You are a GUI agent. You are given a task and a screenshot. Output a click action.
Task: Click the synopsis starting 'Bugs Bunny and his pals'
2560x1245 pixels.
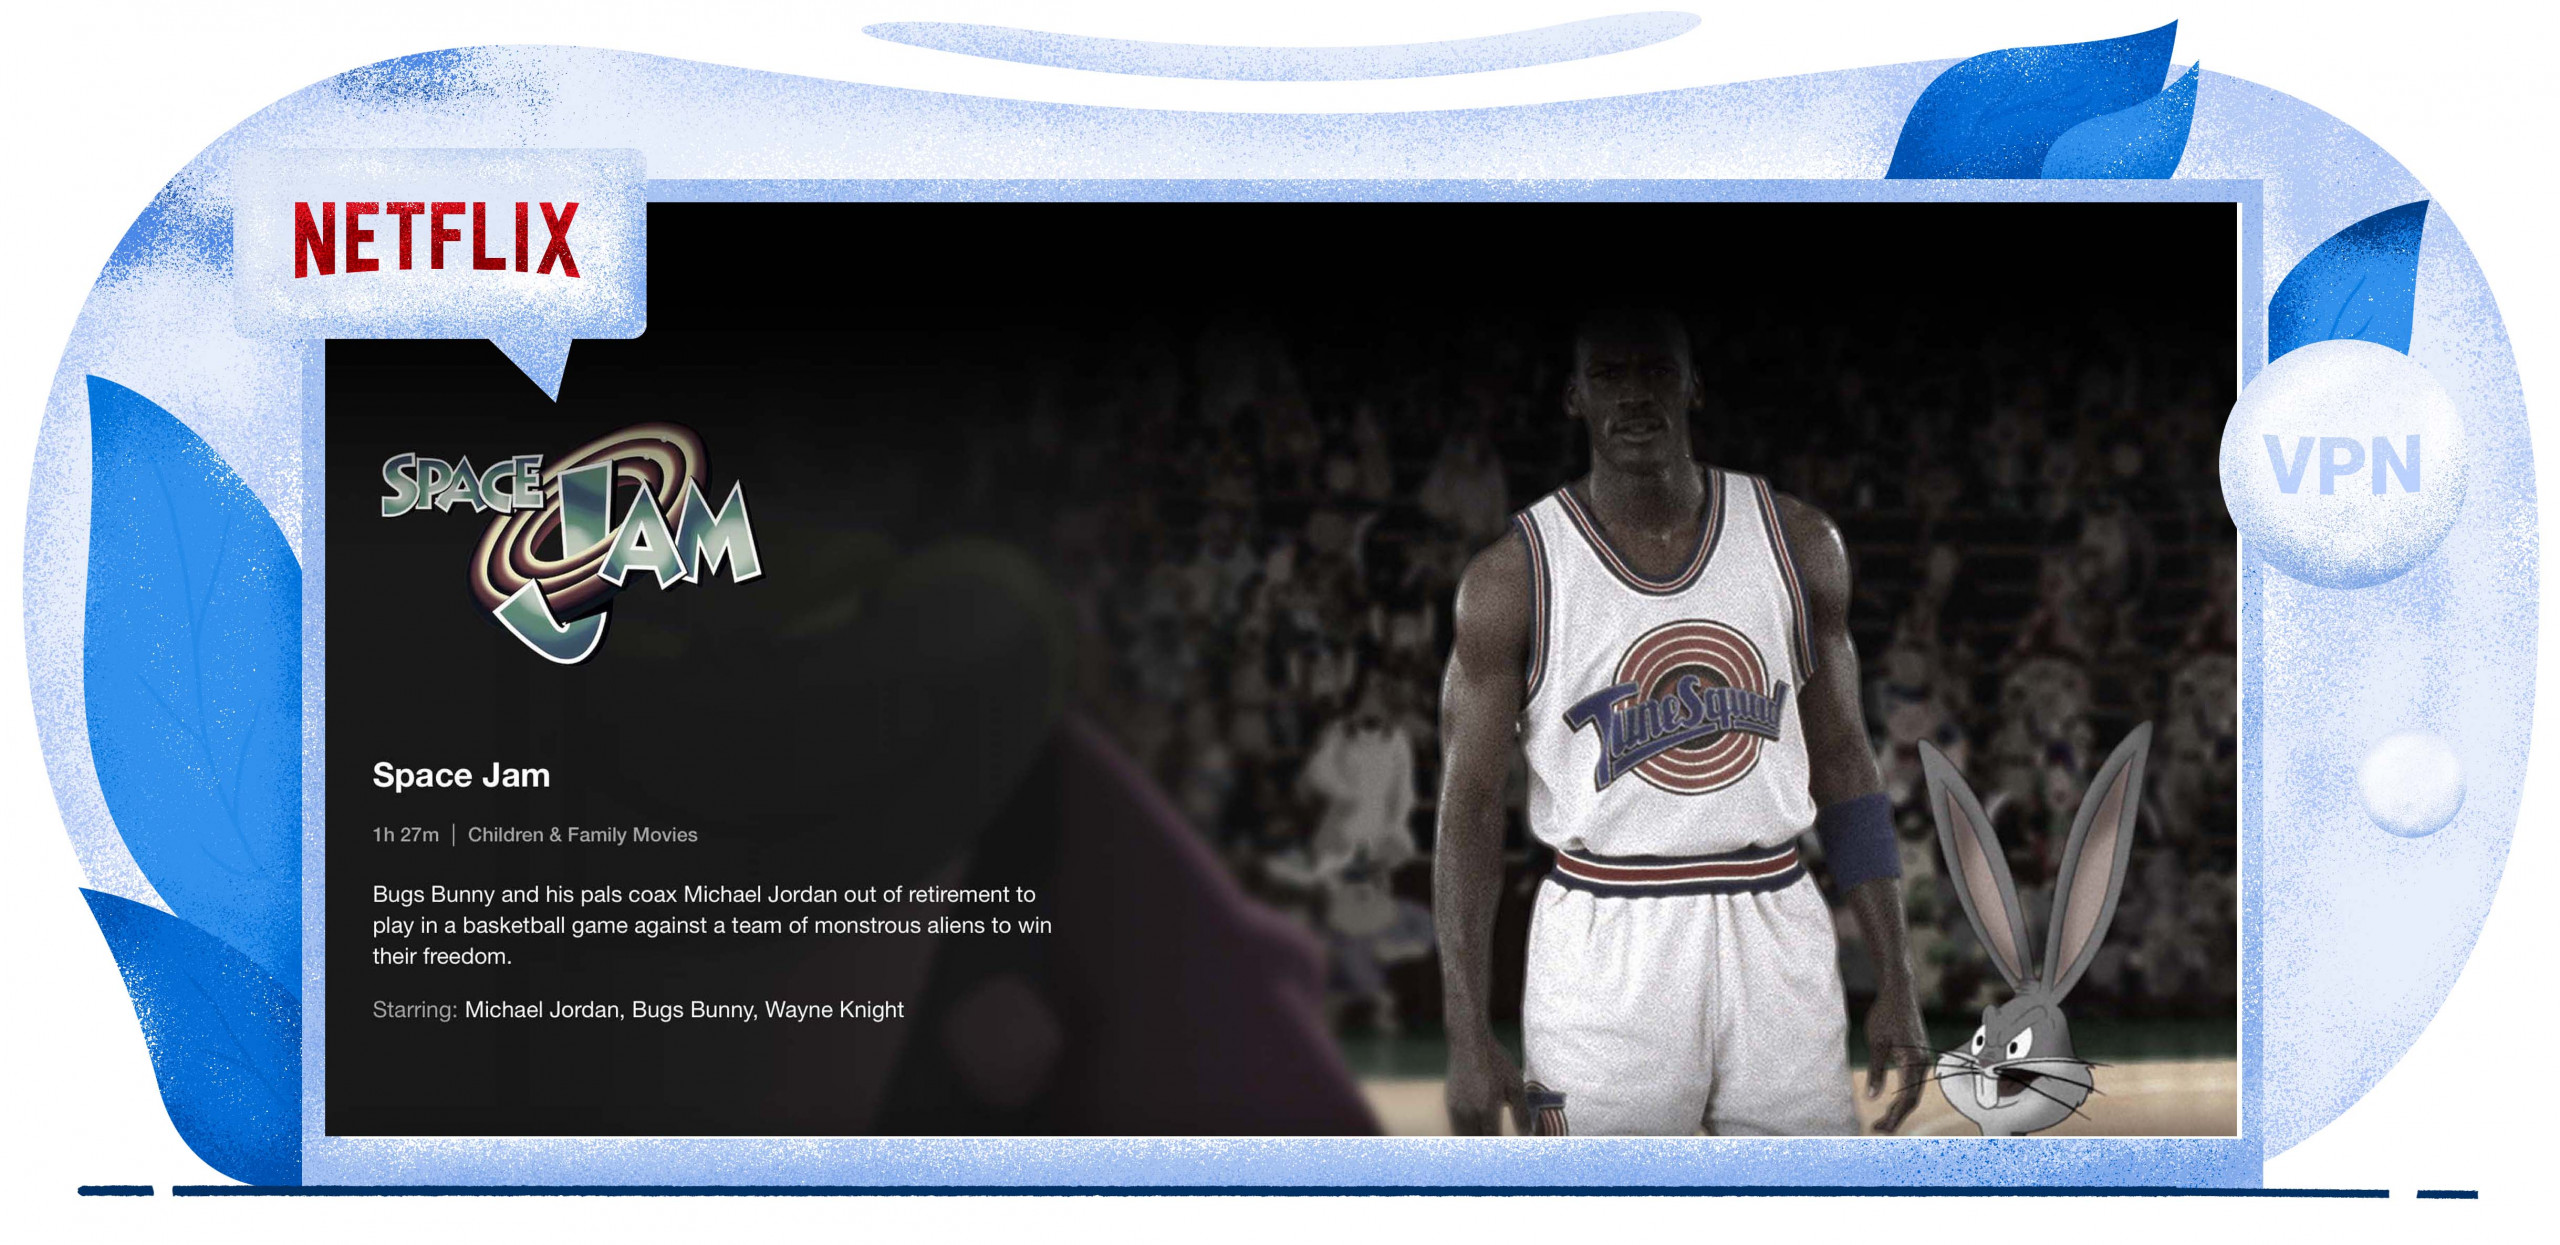click(x=712, y=925)
